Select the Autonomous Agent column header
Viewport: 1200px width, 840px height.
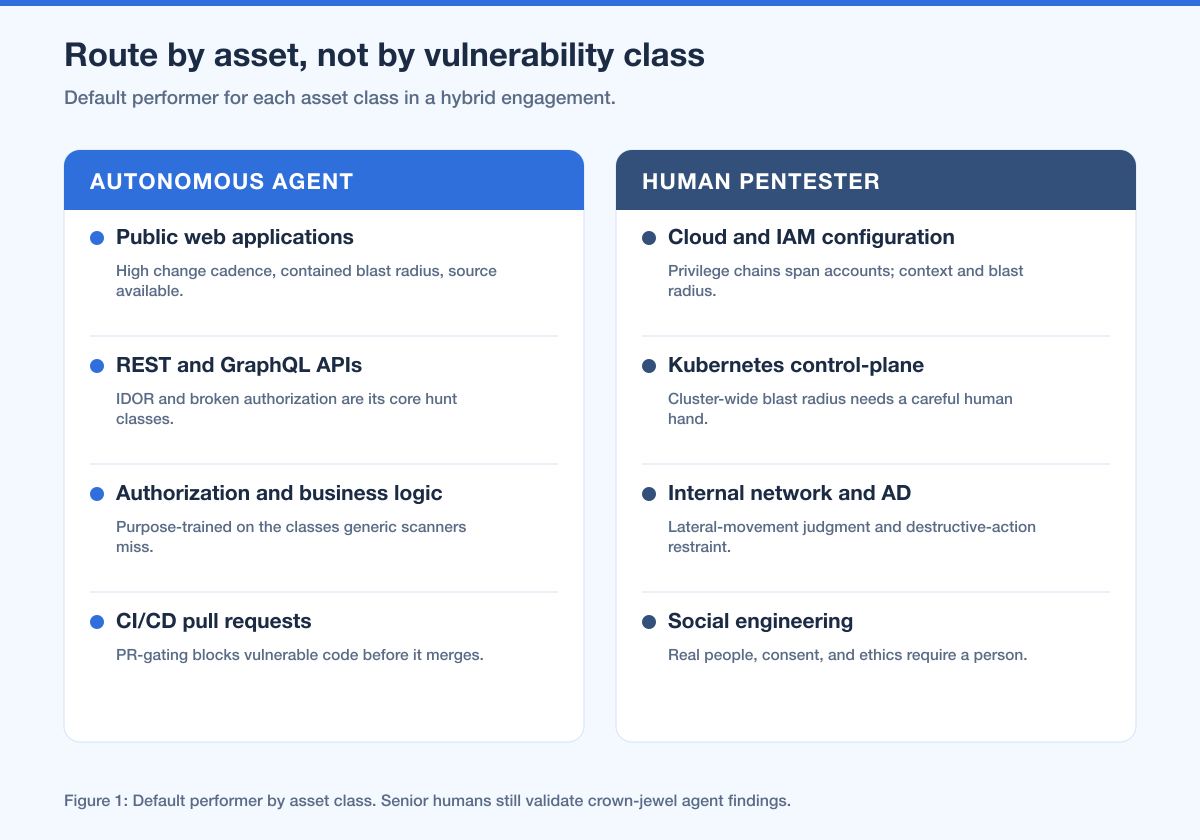[324, 181]
